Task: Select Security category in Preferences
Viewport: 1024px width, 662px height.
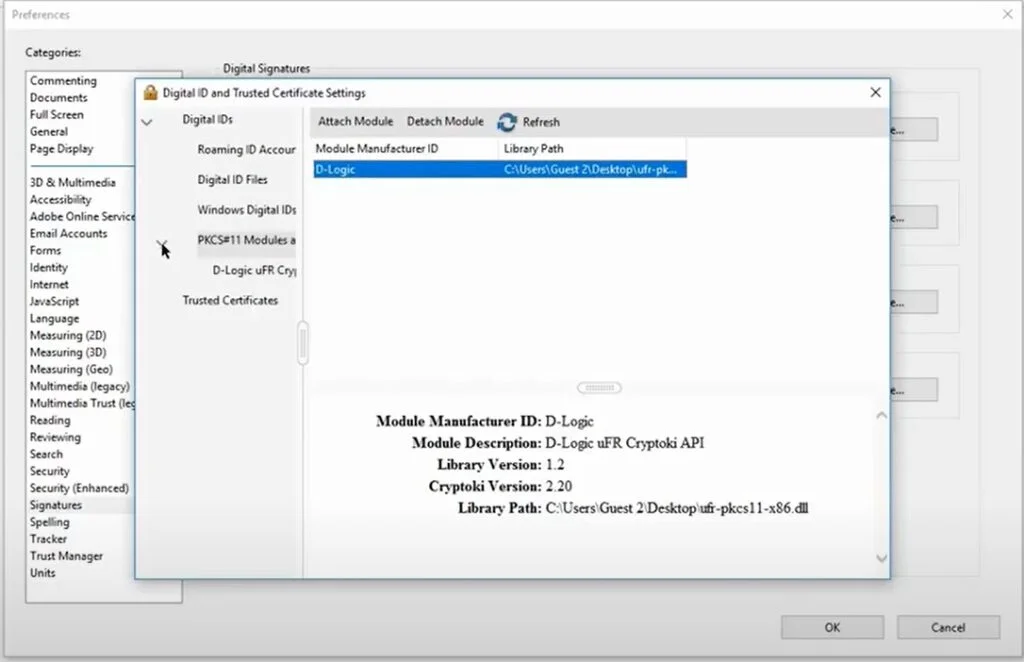Action: (49, 471)
